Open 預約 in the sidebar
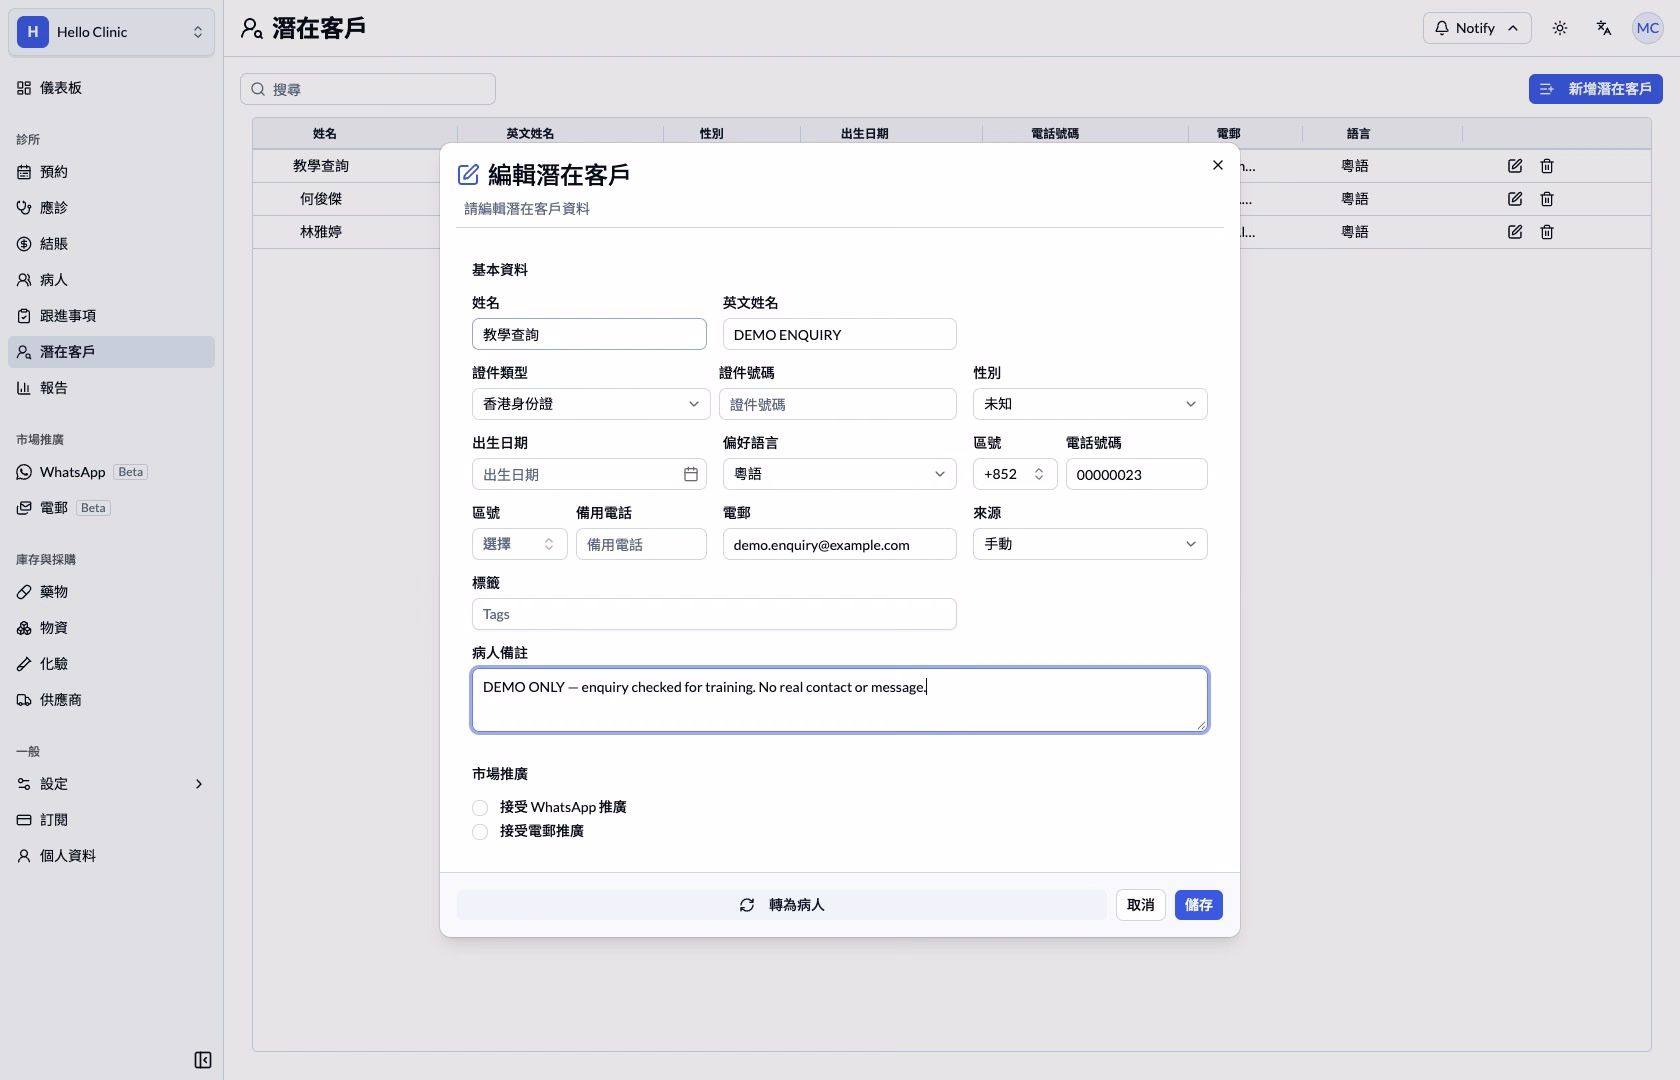The width and height of the screenshot is (1680, 1080). (x=111, y=172)
